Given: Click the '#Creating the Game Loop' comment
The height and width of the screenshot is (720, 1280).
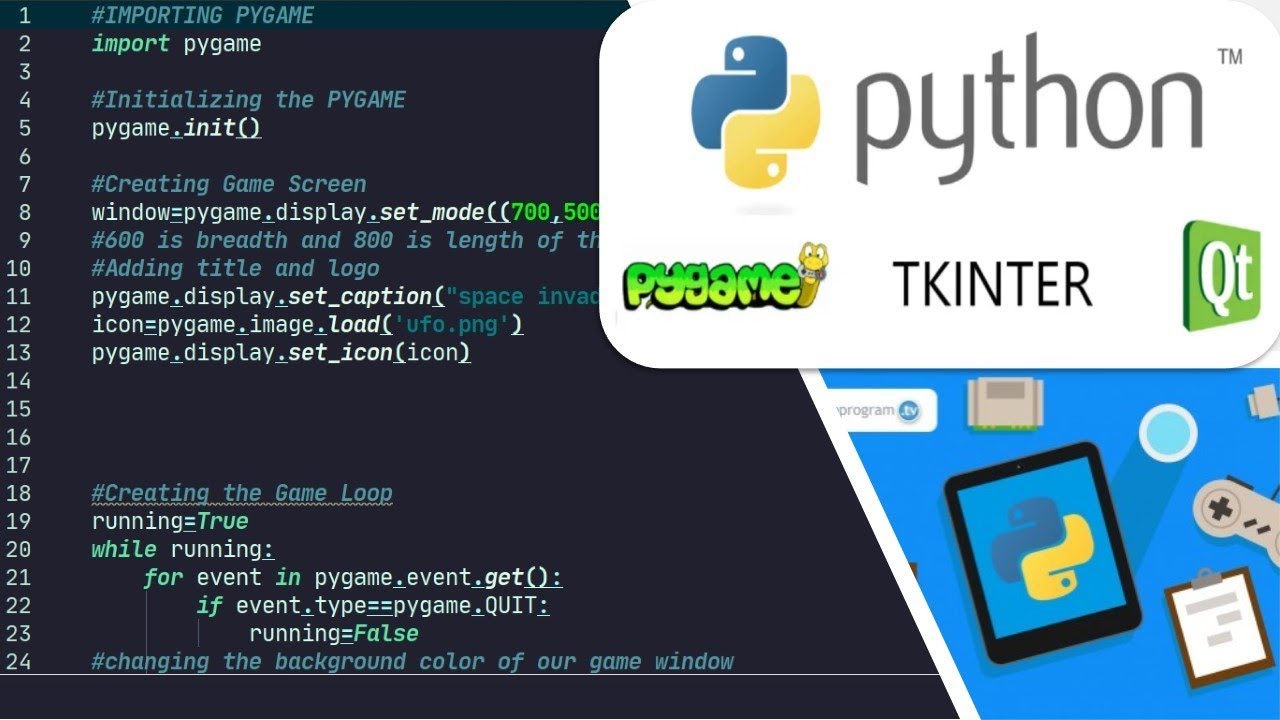Looking at the screenshot, I should point(241,493).
